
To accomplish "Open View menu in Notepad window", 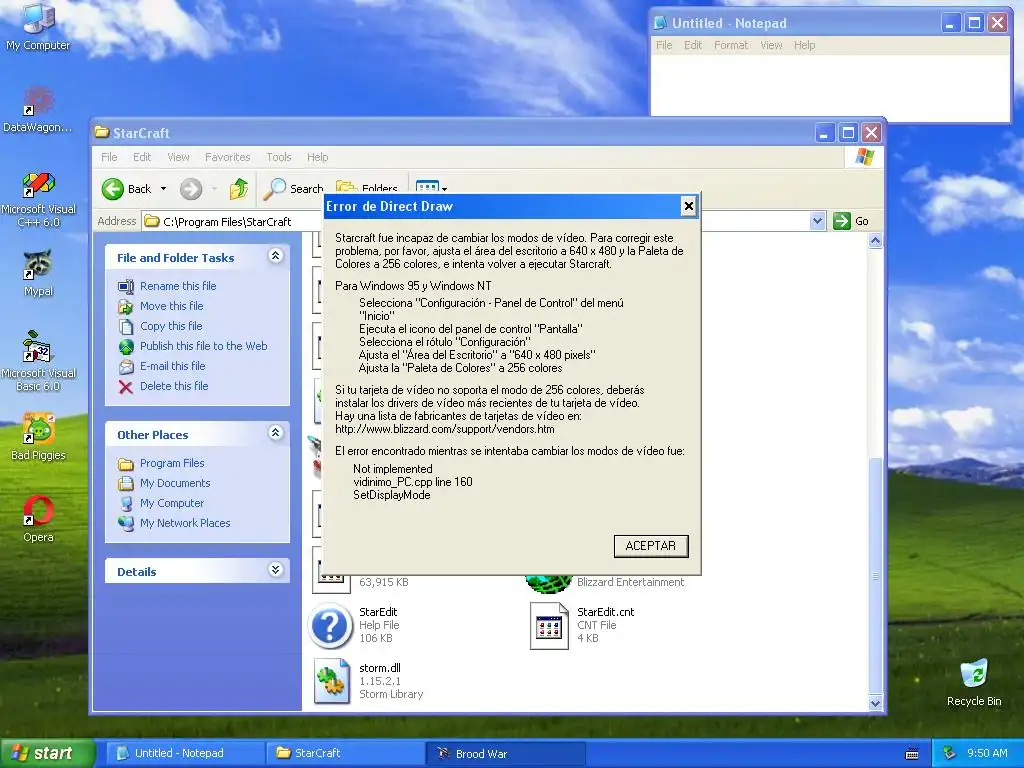I will pyautogui.click(x=771, y=45).
